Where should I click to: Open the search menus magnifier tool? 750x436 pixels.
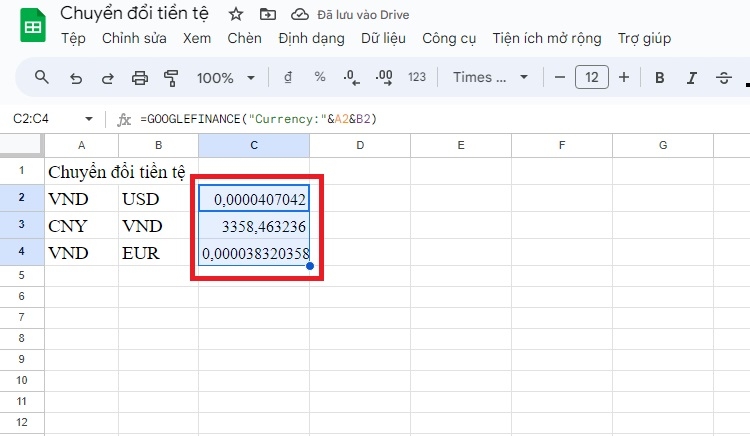42,77
